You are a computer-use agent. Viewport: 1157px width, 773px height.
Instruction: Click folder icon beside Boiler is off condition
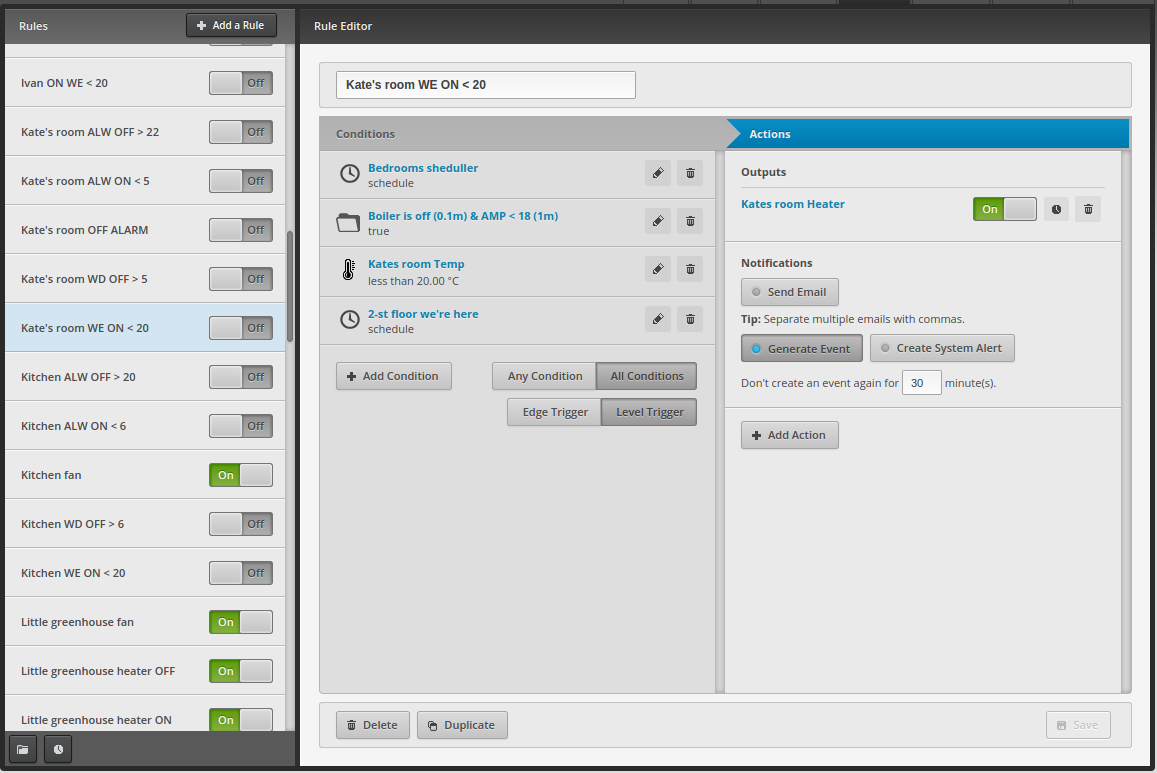(x=348, y=222)
